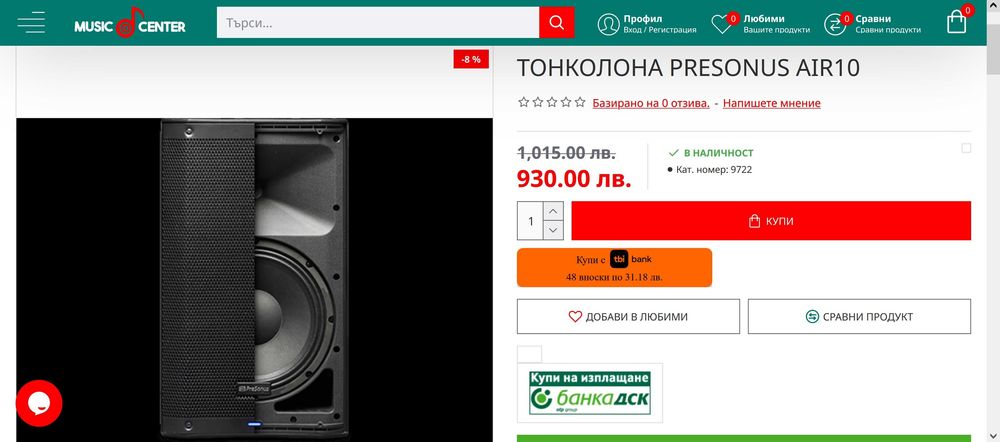Open the Любими heart icon in header
The image size is (1000, 442).
click(722, 25)
